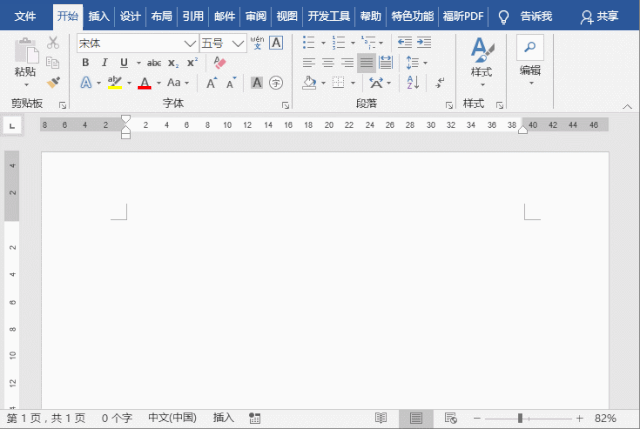This screenshot has height=429, width=640.
Task: Expand the font size dropdown (五号)
Action: [238, 43]
